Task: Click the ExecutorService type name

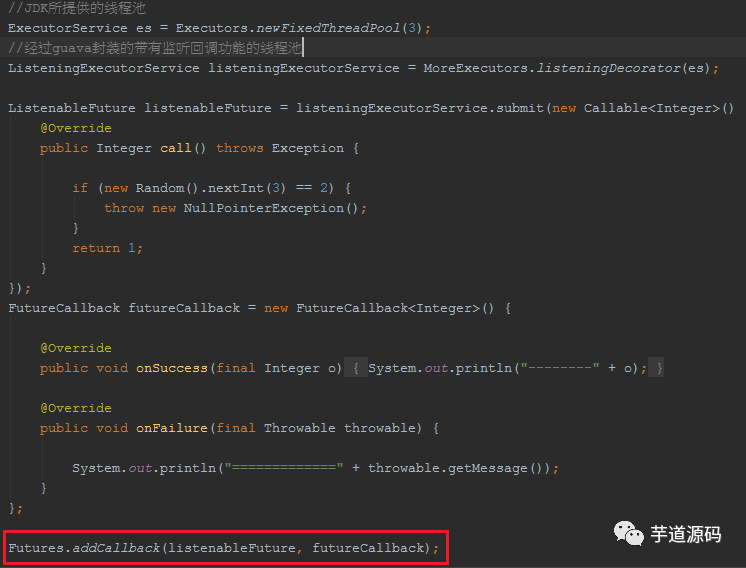Action: click(x=68, y=28)
